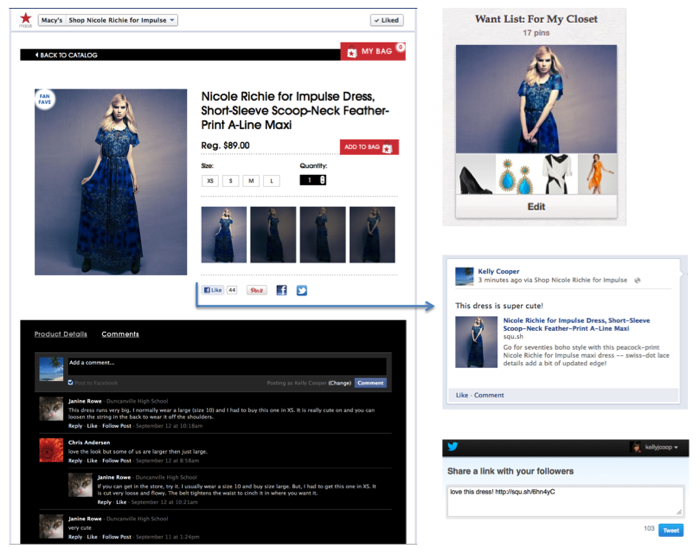Click the Edit button on the board
Viewport: 700px width, 556px height.
[x=536, y=207]
